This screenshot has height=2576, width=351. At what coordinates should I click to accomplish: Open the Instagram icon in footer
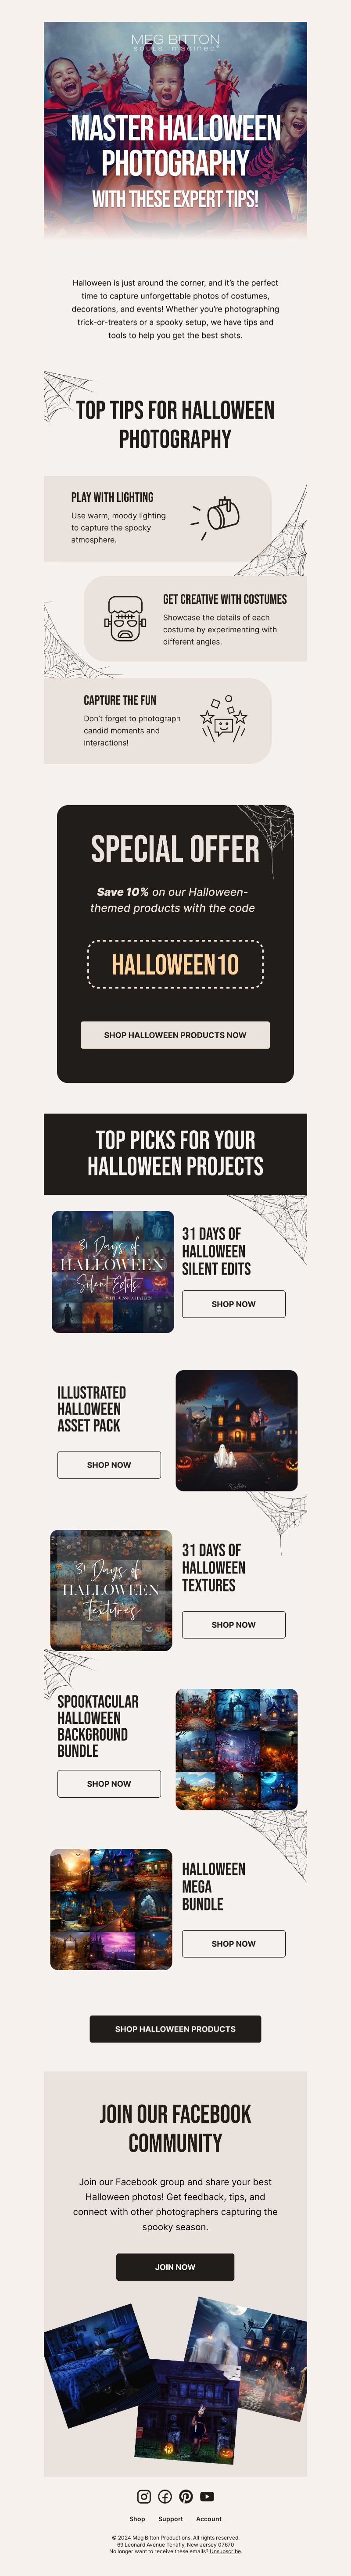point(144,2496)
